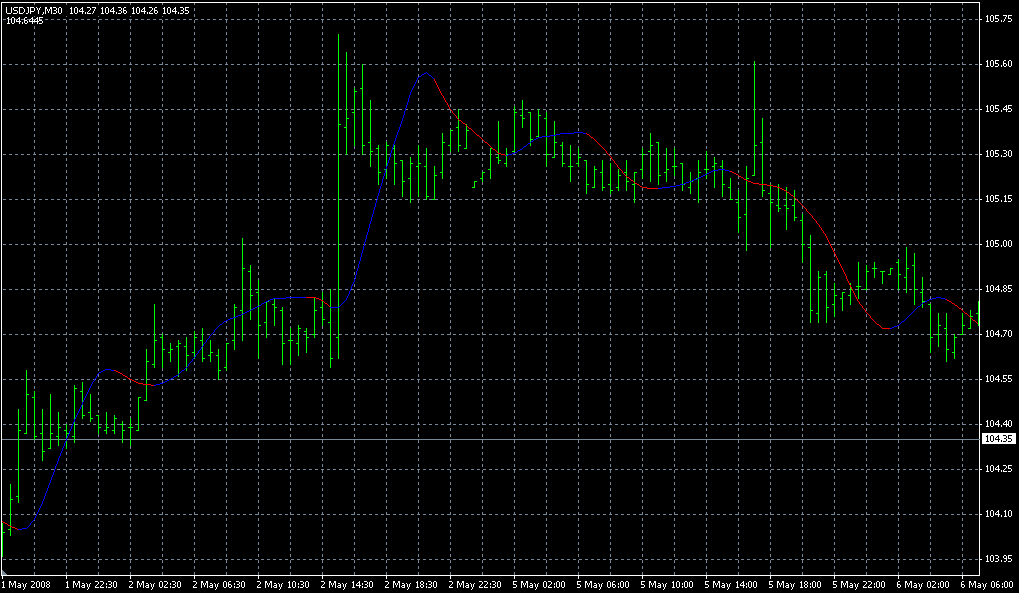Image resolution: width=1019 pixels, height=593 pixels.
Task: Click the 5 May 18:00 time label
Action: pyautogui.click(x=796, y=584)
